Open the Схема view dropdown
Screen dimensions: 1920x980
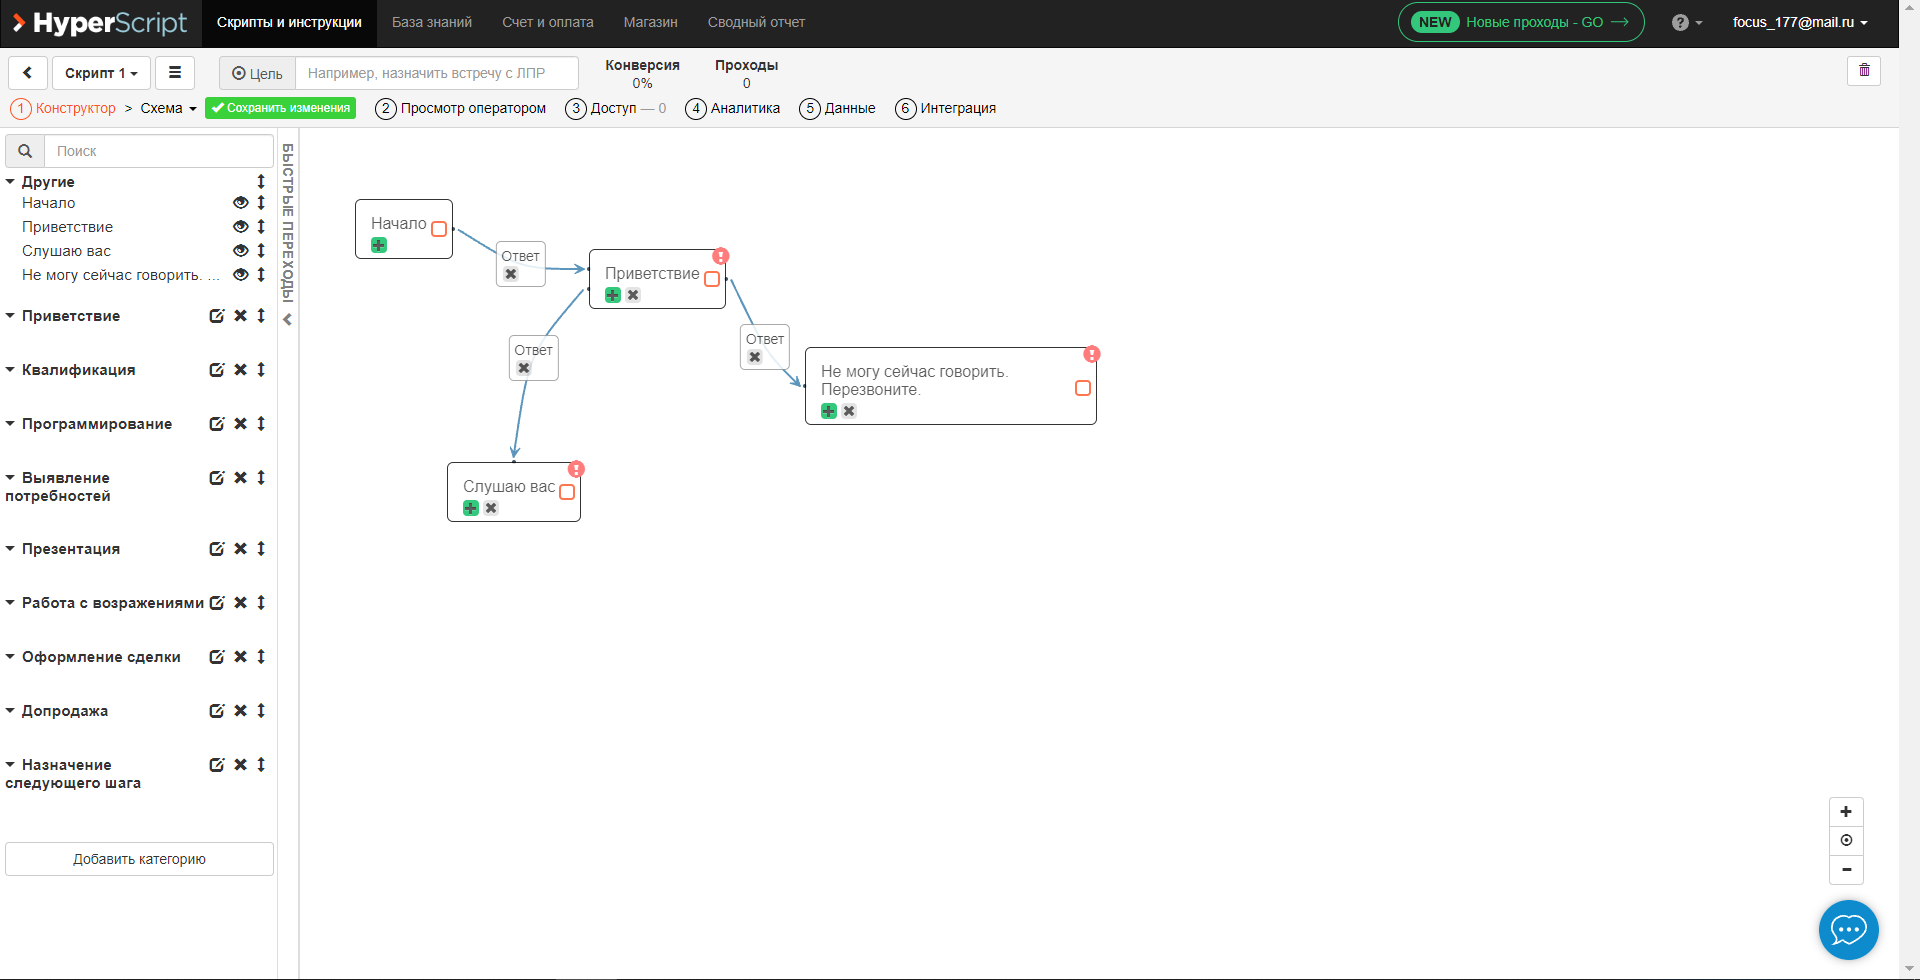click(x=168, y=108)
